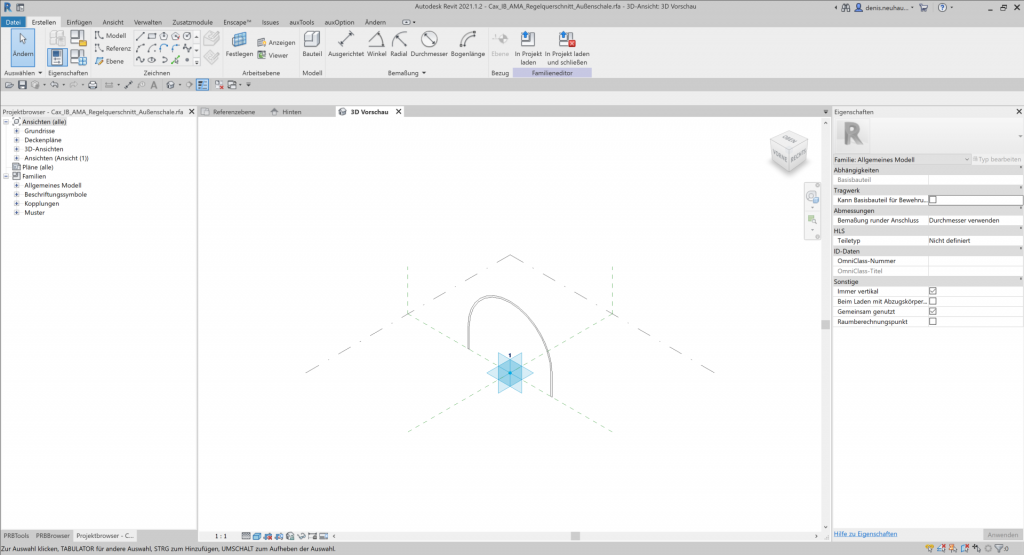
Task: Toggle the Gemeinsam genutzt checkbox
Action: tap(933, 311)
